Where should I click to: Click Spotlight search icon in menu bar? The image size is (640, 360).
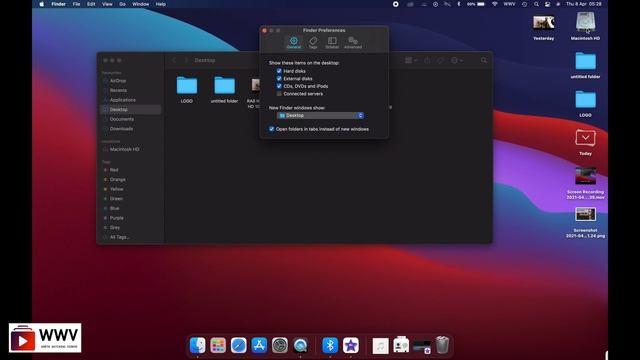coord(536,4)
